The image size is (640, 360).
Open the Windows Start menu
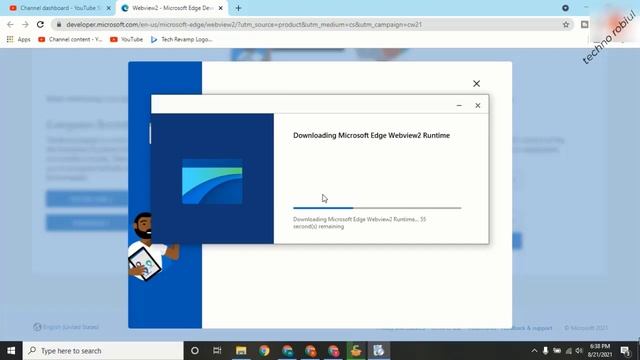tap(11, 351)
